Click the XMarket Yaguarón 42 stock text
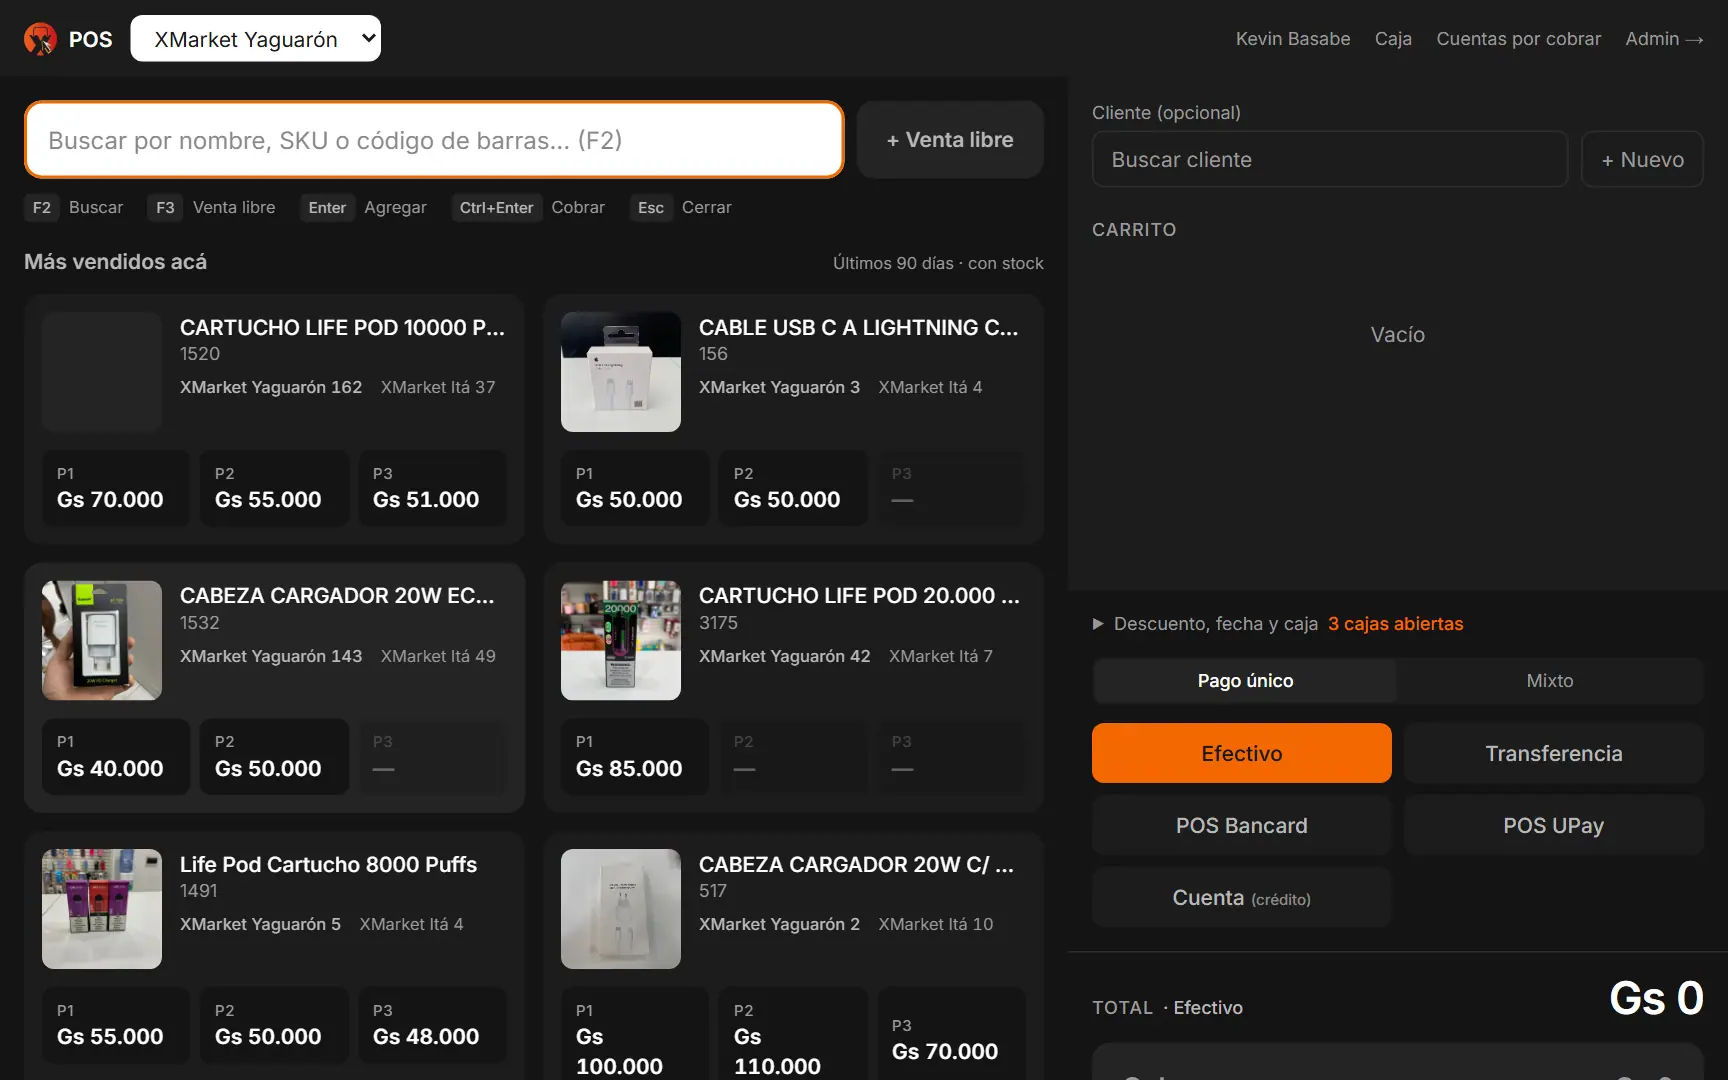Image resolution: width=1728 pixels, height=1080 pixels. point(785,656)
